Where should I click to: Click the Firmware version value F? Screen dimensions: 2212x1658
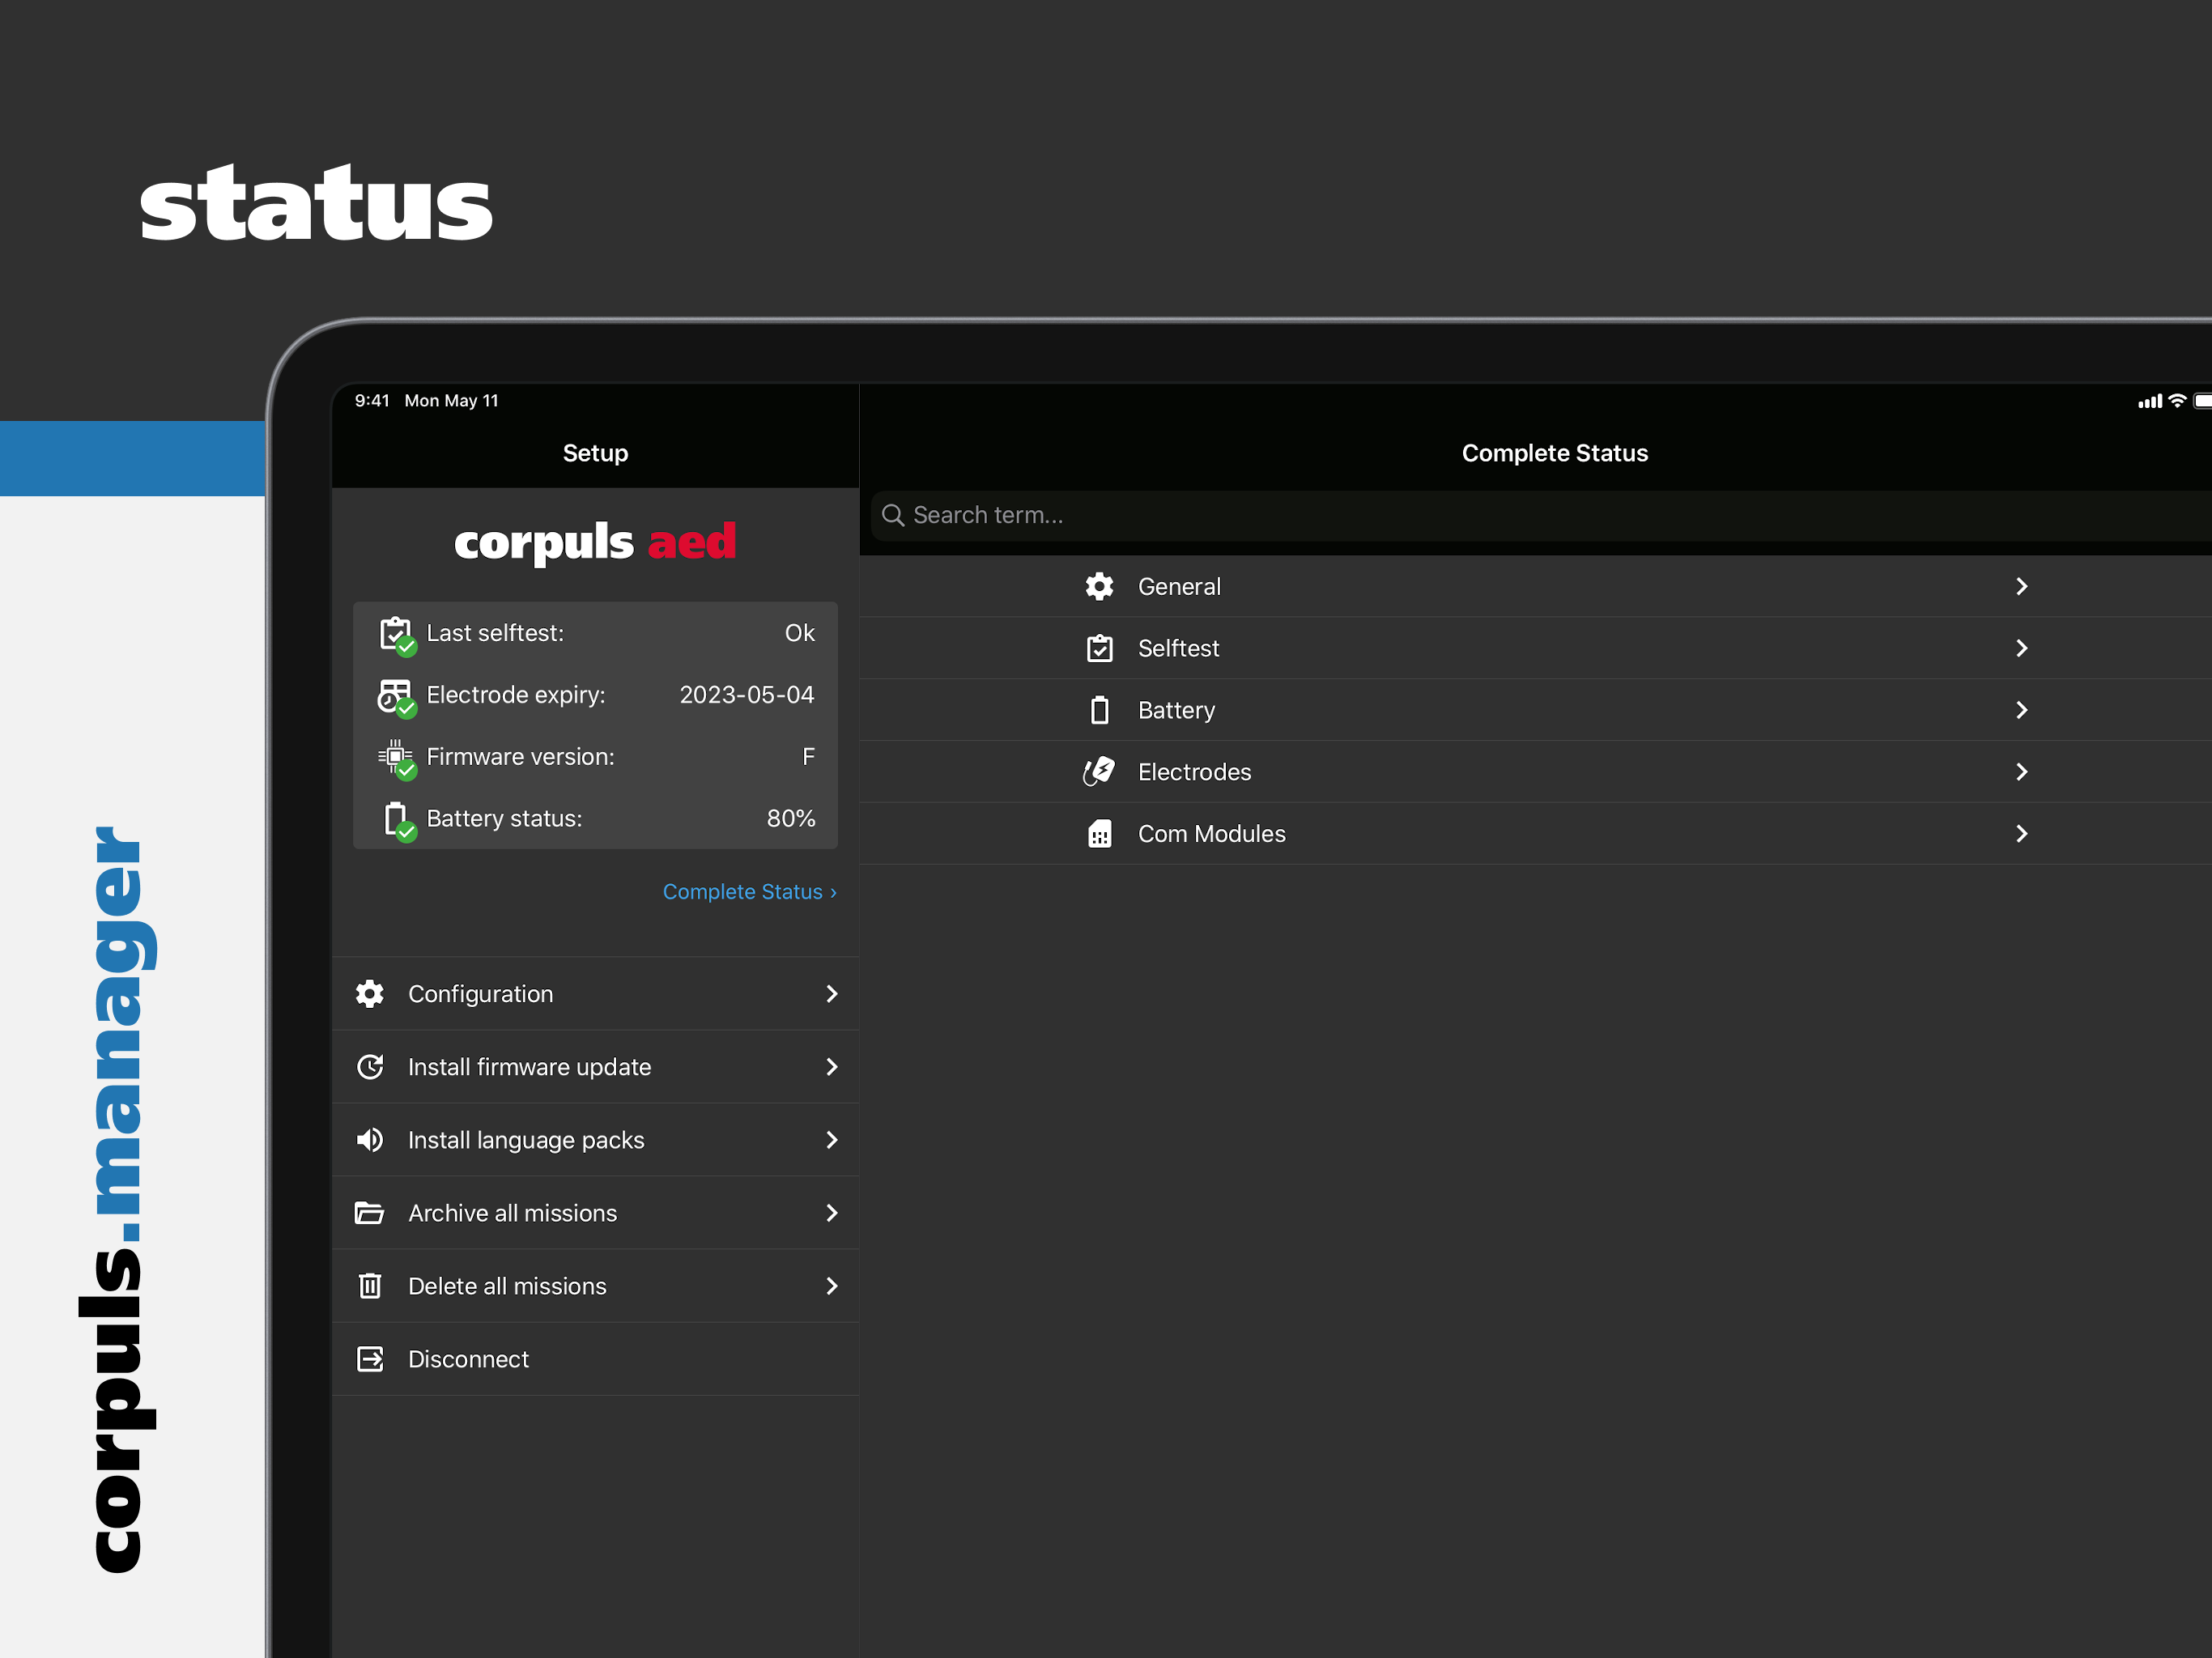(809, 757)
